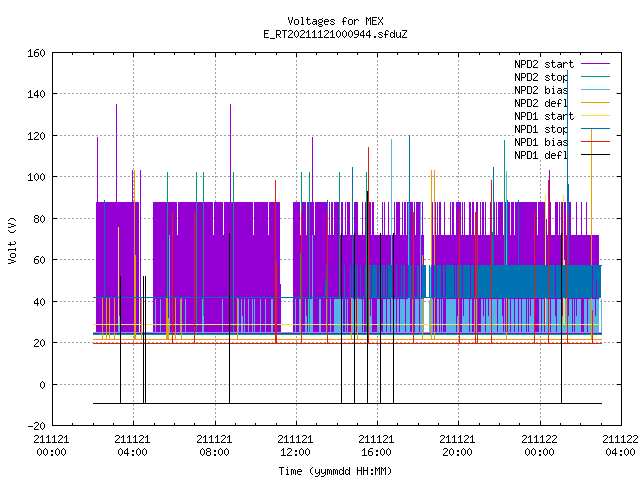Image resolution: width=640 pixels, height=480 pixels.
Task: Click the NPD2 start purple legend line
Action: click(595, 64)
